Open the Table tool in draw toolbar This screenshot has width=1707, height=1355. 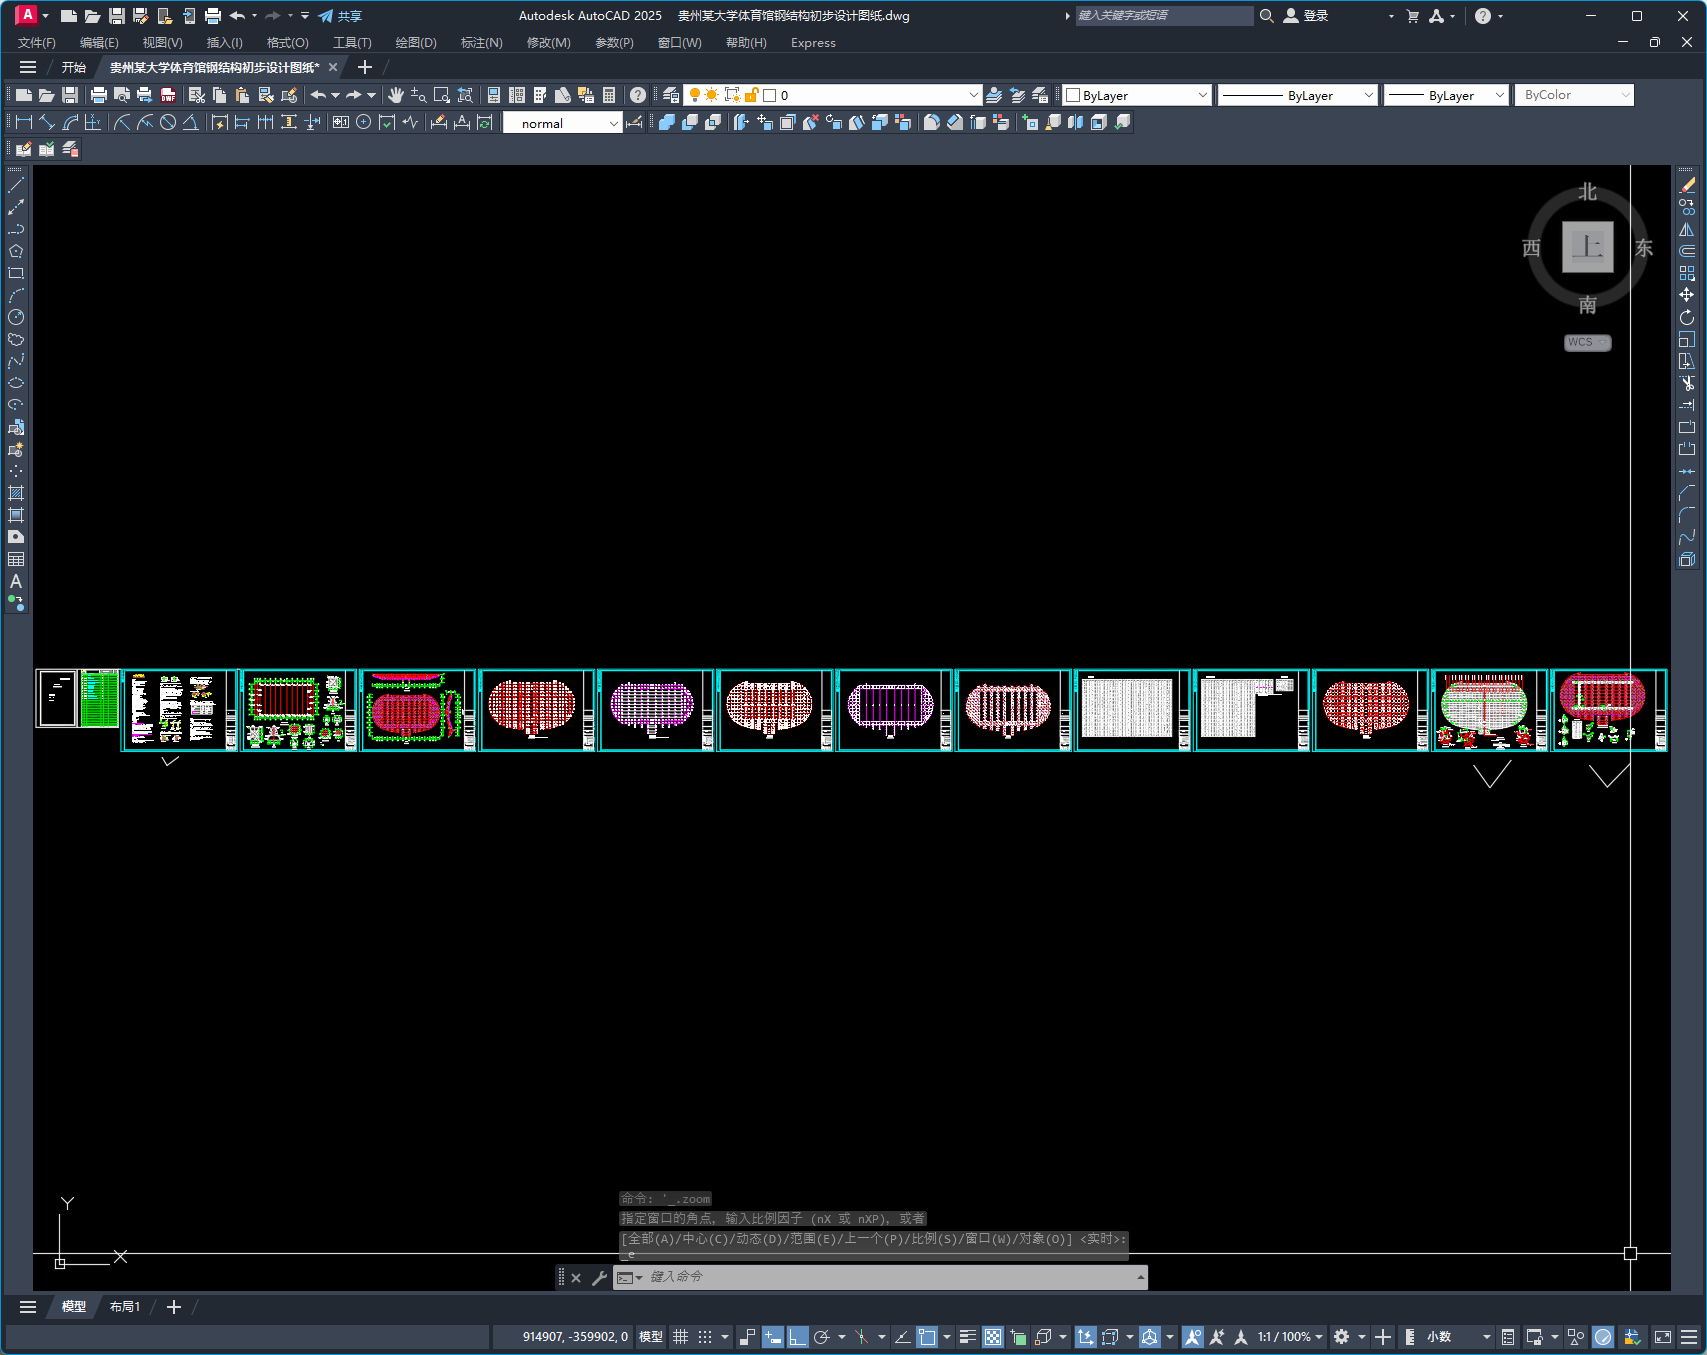click(16, 559)
